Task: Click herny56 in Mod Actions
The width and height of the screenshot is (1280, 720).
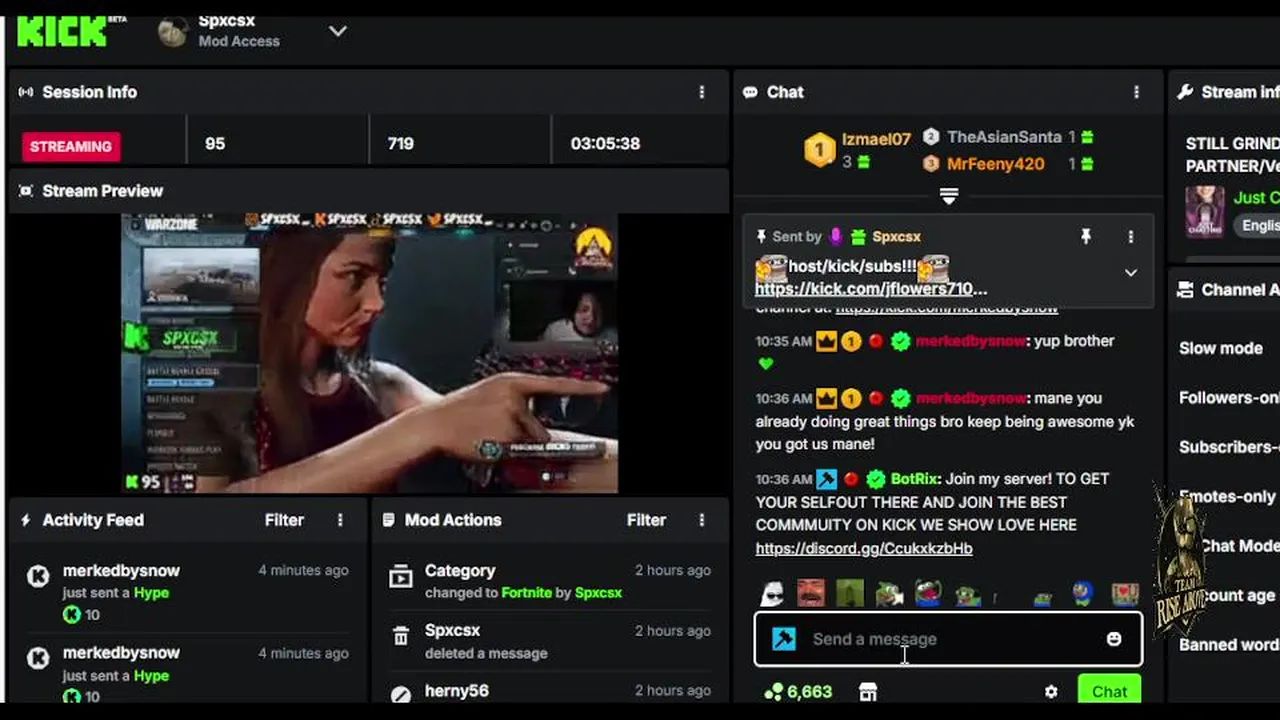Action: 456,691
